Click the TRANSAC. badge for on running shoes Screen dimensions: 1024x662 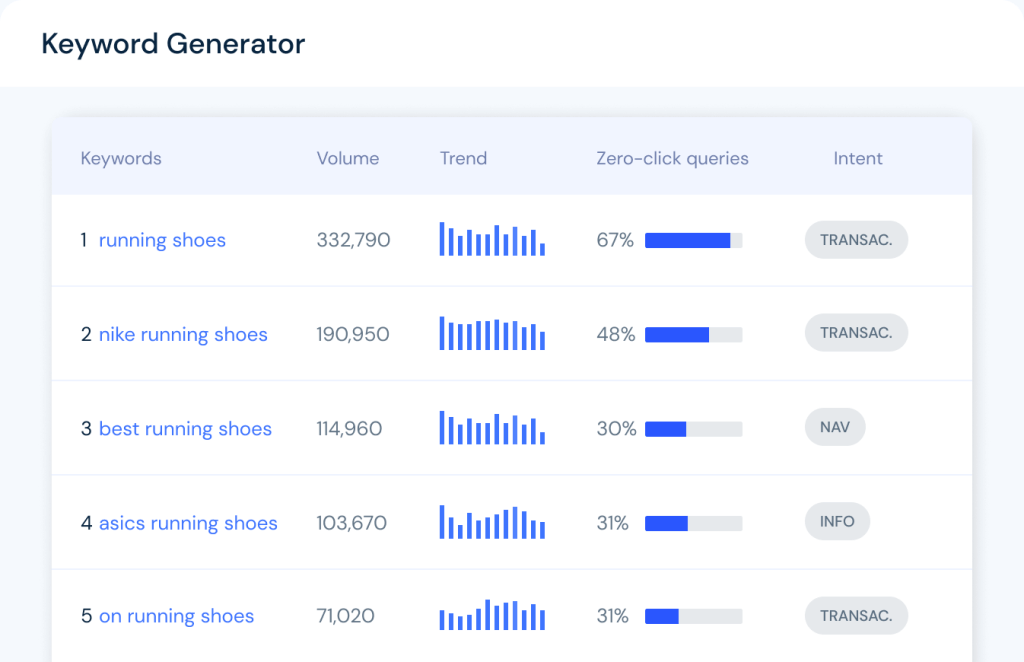[x=856, y=615]
